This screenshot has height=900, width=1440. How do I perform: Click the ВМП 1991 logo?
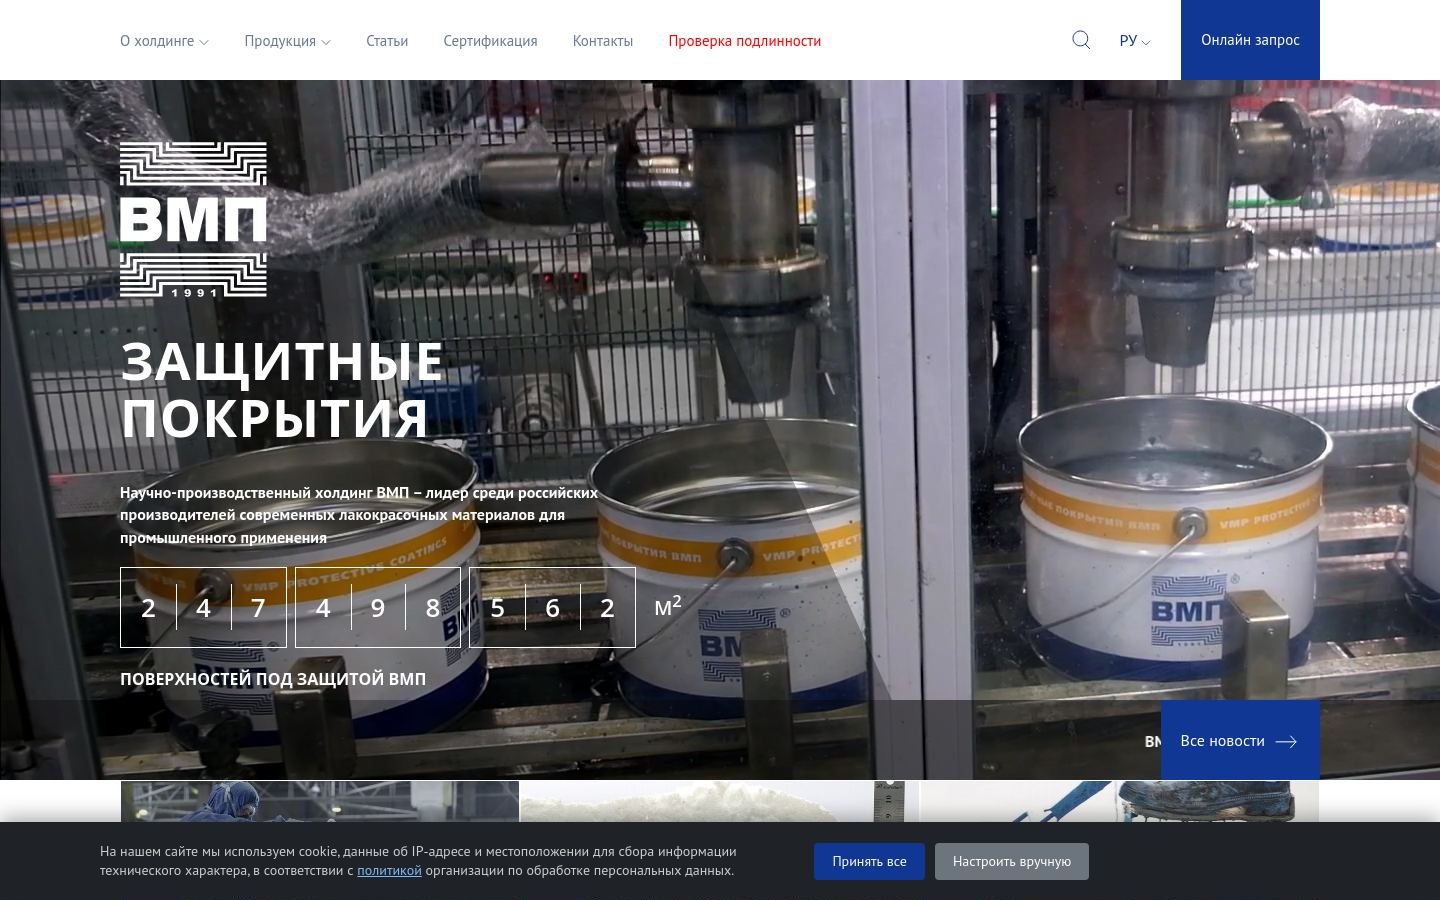(x=193, y=220)
